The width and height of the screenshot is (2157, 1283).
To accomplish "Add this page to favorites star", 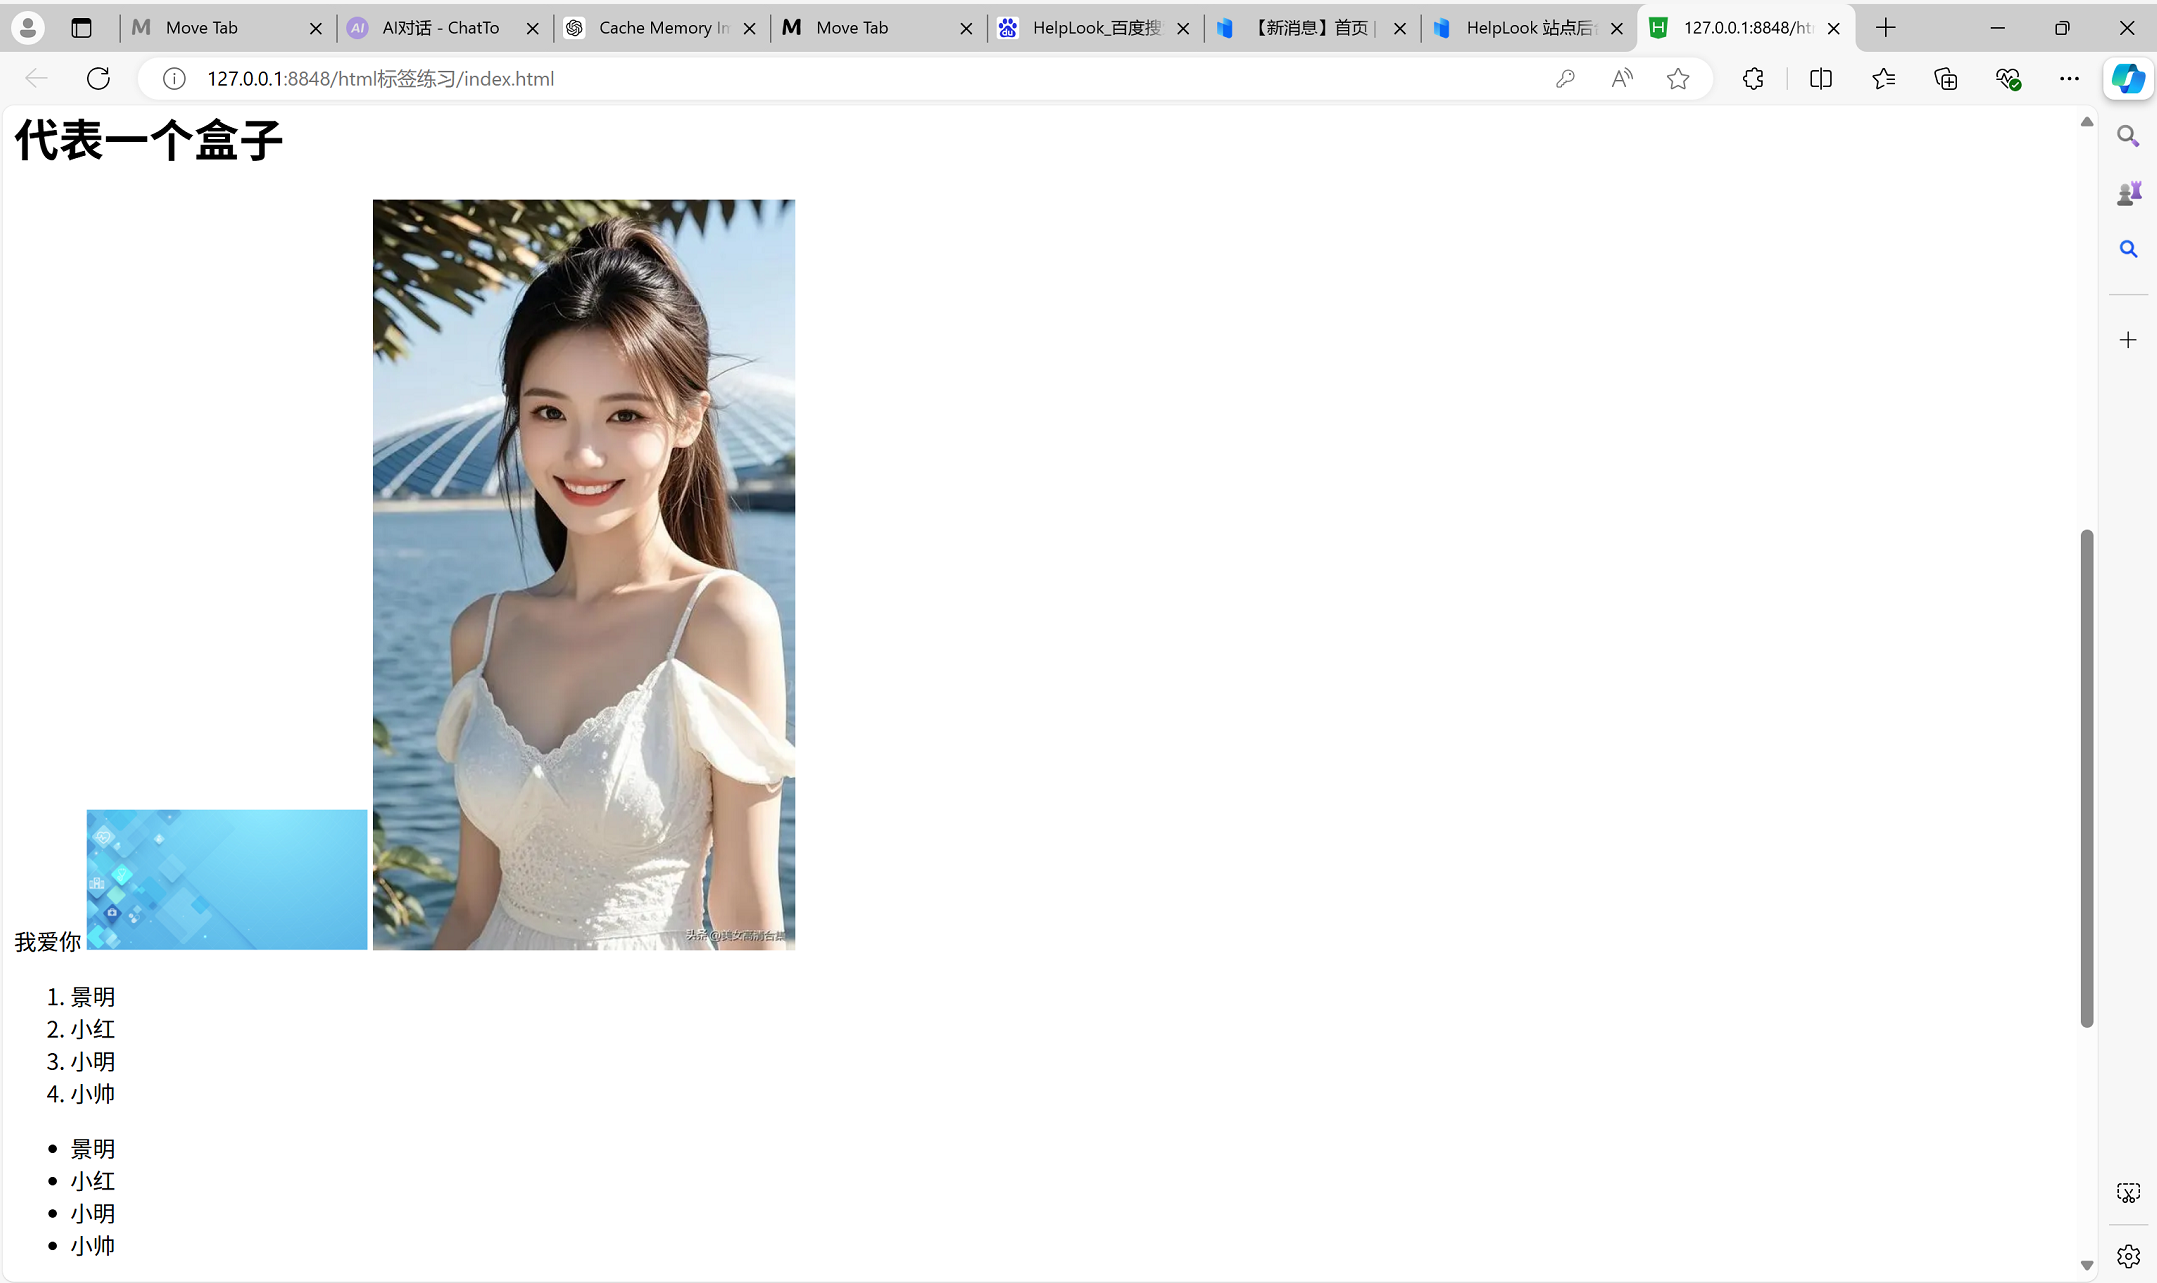I will [x=1678, y=79].
